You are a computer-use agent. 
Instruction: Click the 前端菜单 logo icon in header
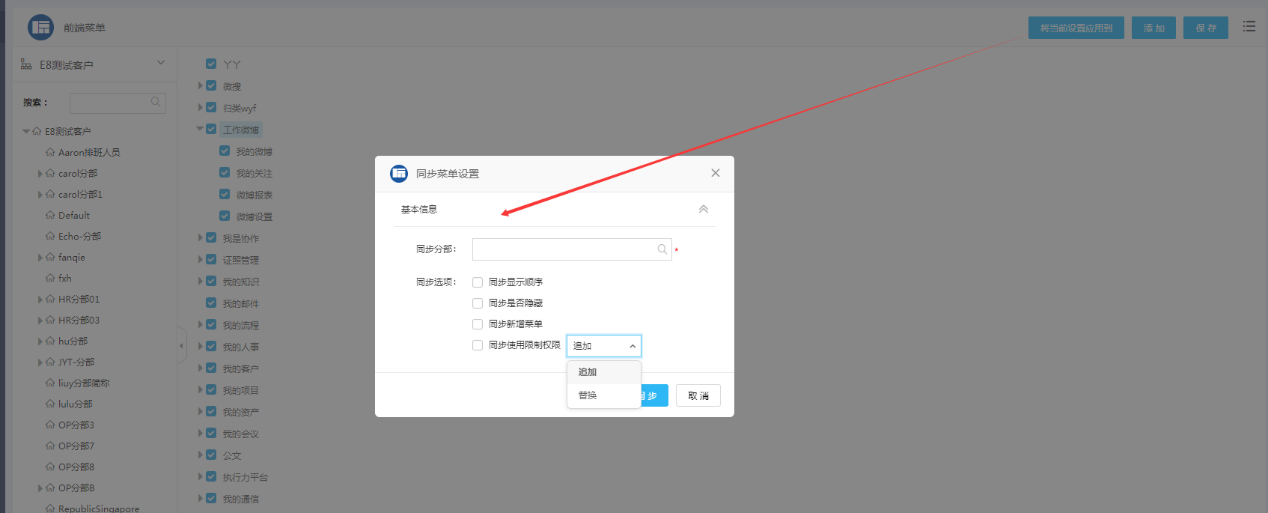(x=41, y=27)
